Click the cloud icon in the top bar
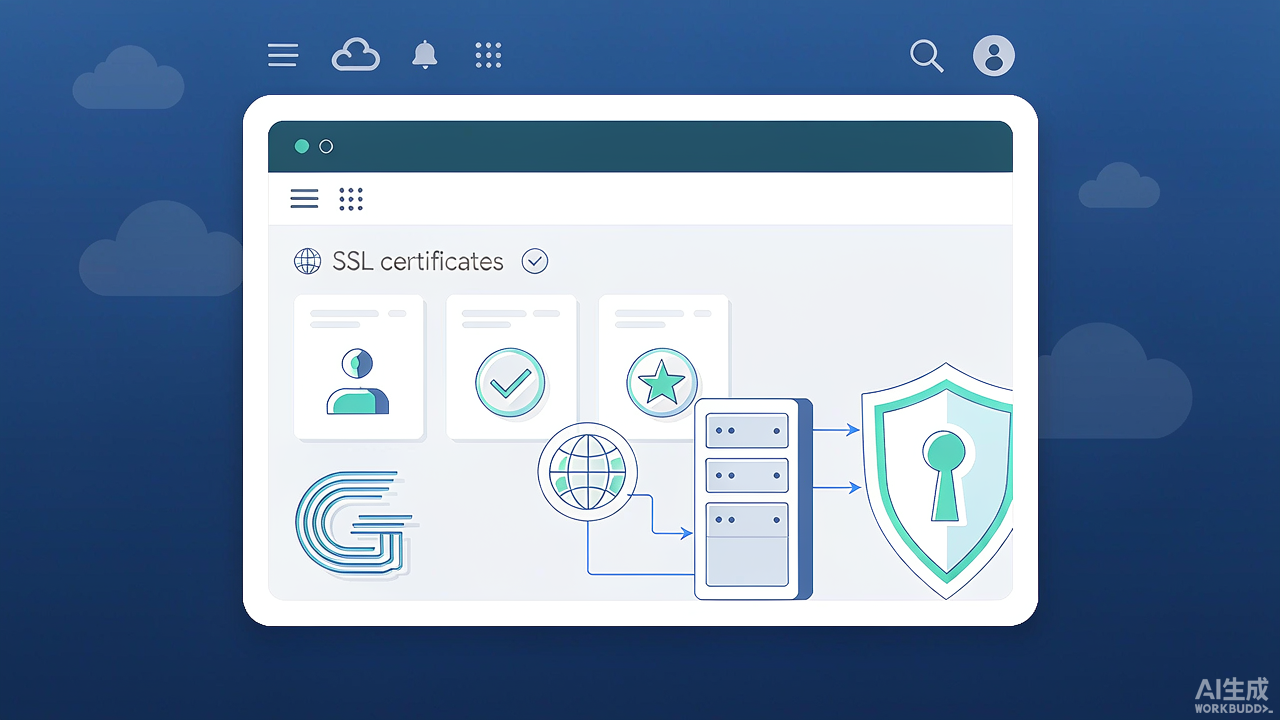 point(355,55)
